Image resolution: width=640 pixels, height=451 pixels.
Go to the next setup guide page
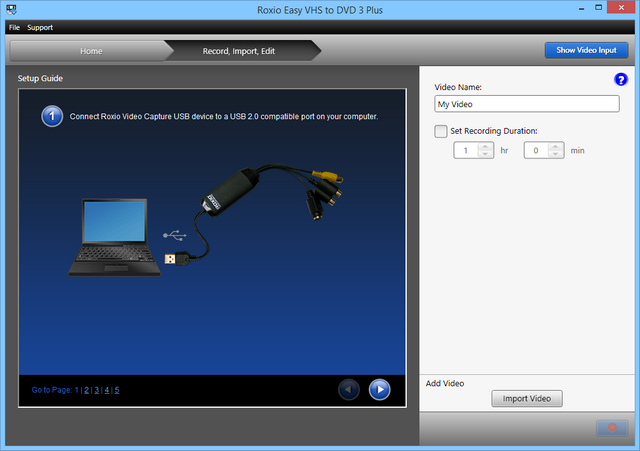(x=379, y=389)
